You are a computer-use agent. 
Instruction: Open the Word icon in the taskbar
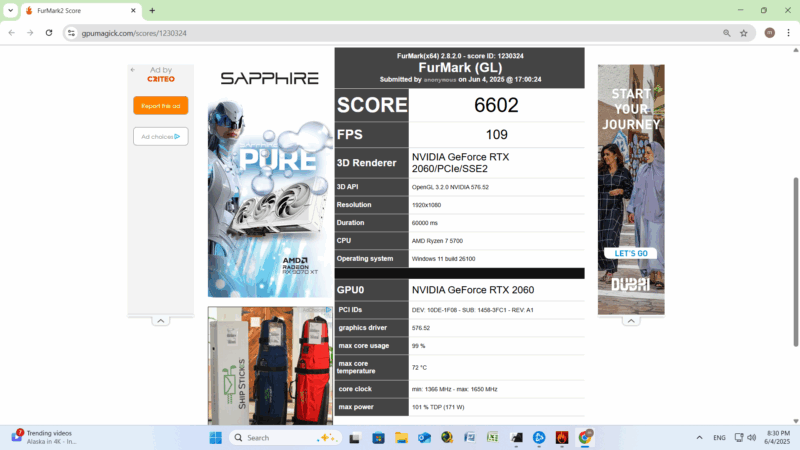(470, 438)
